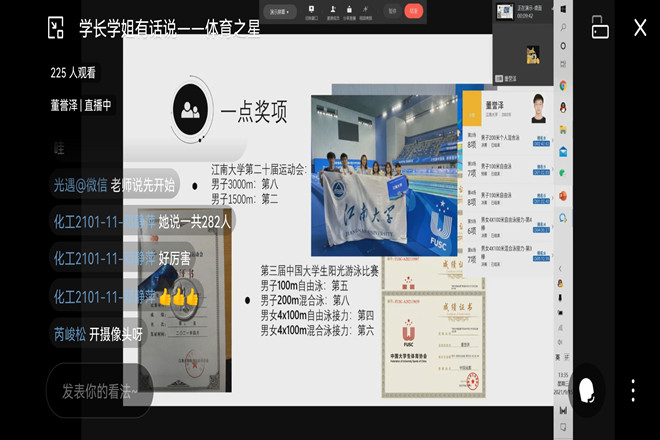The width and height of the screenshot is (660, 440).
Task: Tap the comment input field
Action: [x=100, y=390]
